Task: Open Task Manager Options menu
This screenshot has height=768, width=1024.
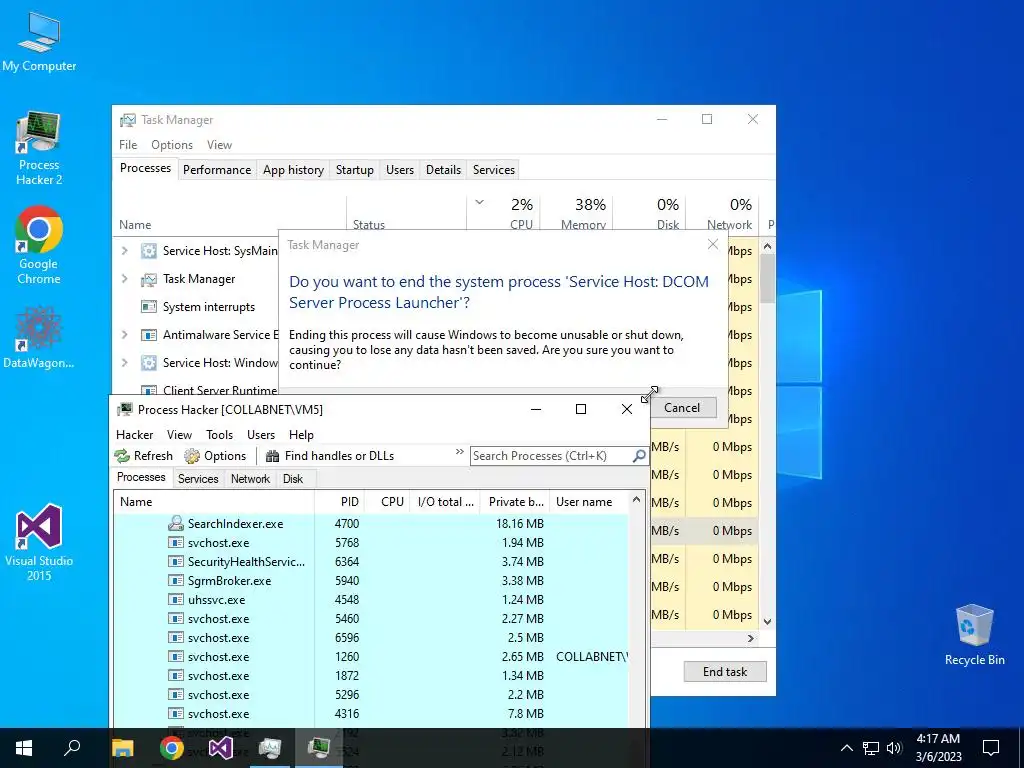Action: click(172, 145)
